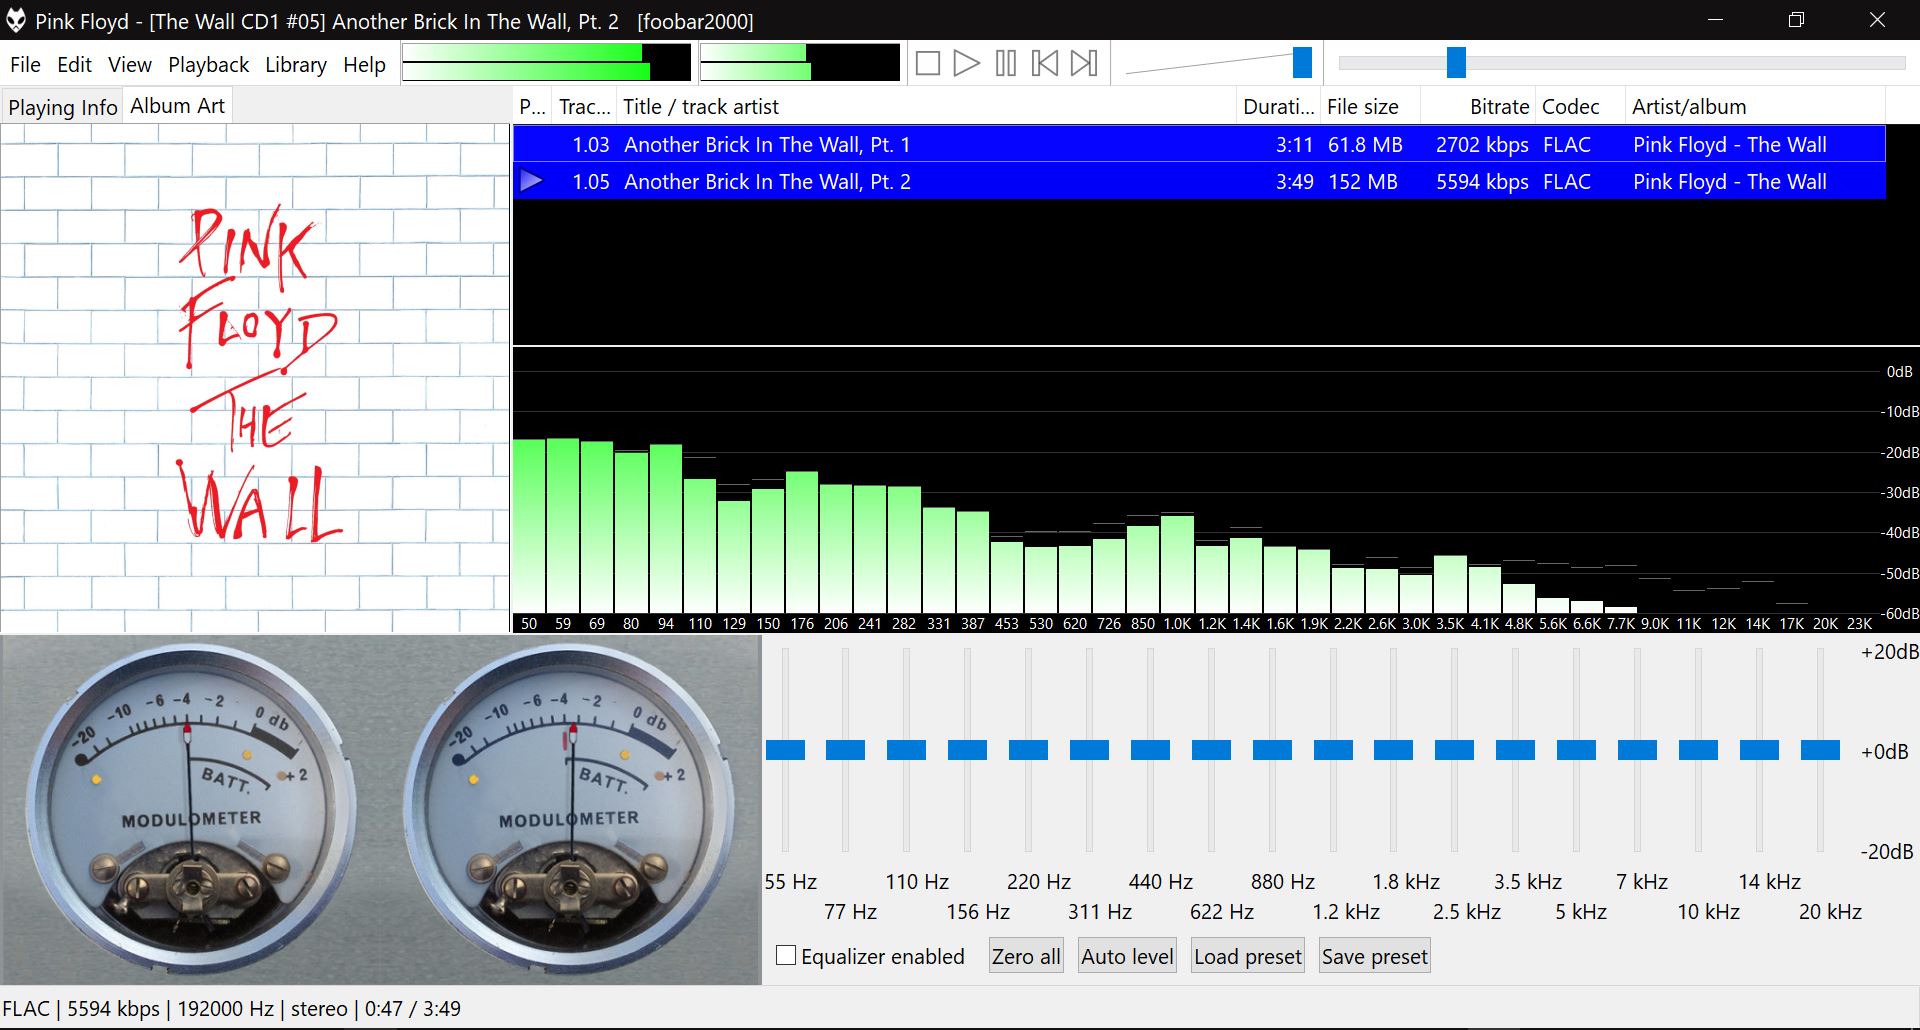Click the 1.8 kHz equalizer band slider
This screenshot has height=1030, width=1920.
pyautogui.click(x=1394, y=750)
